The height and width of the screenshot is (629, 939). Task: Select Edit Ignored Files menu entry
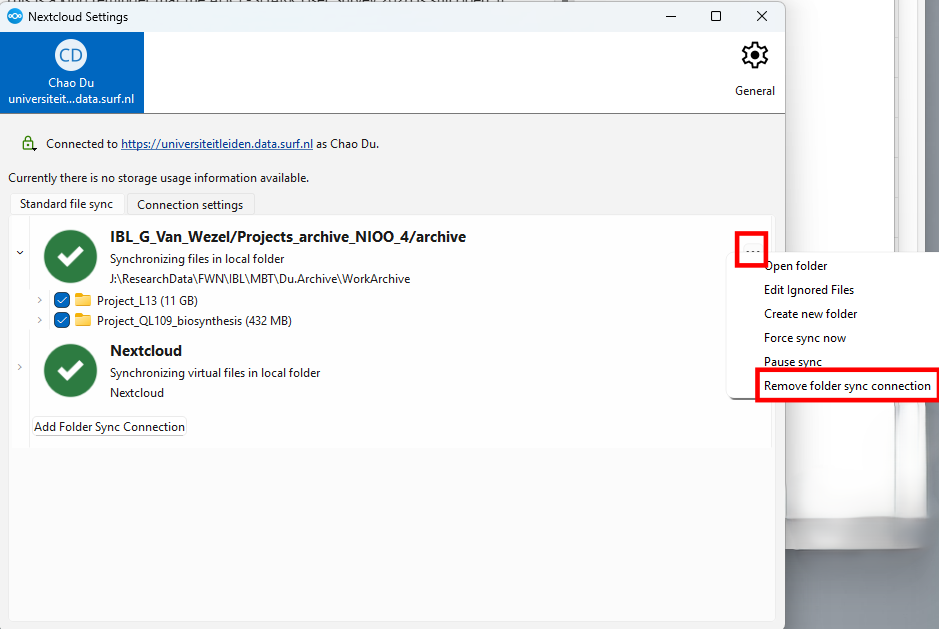(808, 290)
